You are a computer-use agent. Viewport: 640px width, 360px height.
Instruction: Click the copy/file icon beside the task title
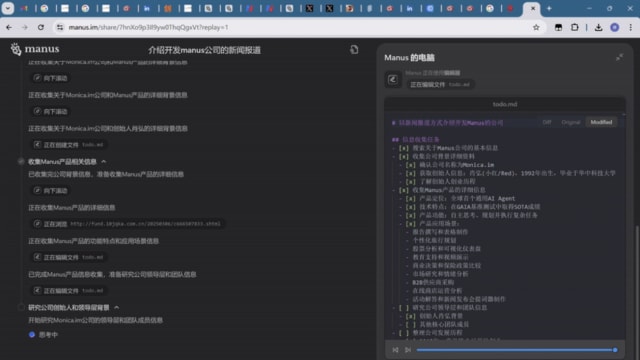click(354, 50)
